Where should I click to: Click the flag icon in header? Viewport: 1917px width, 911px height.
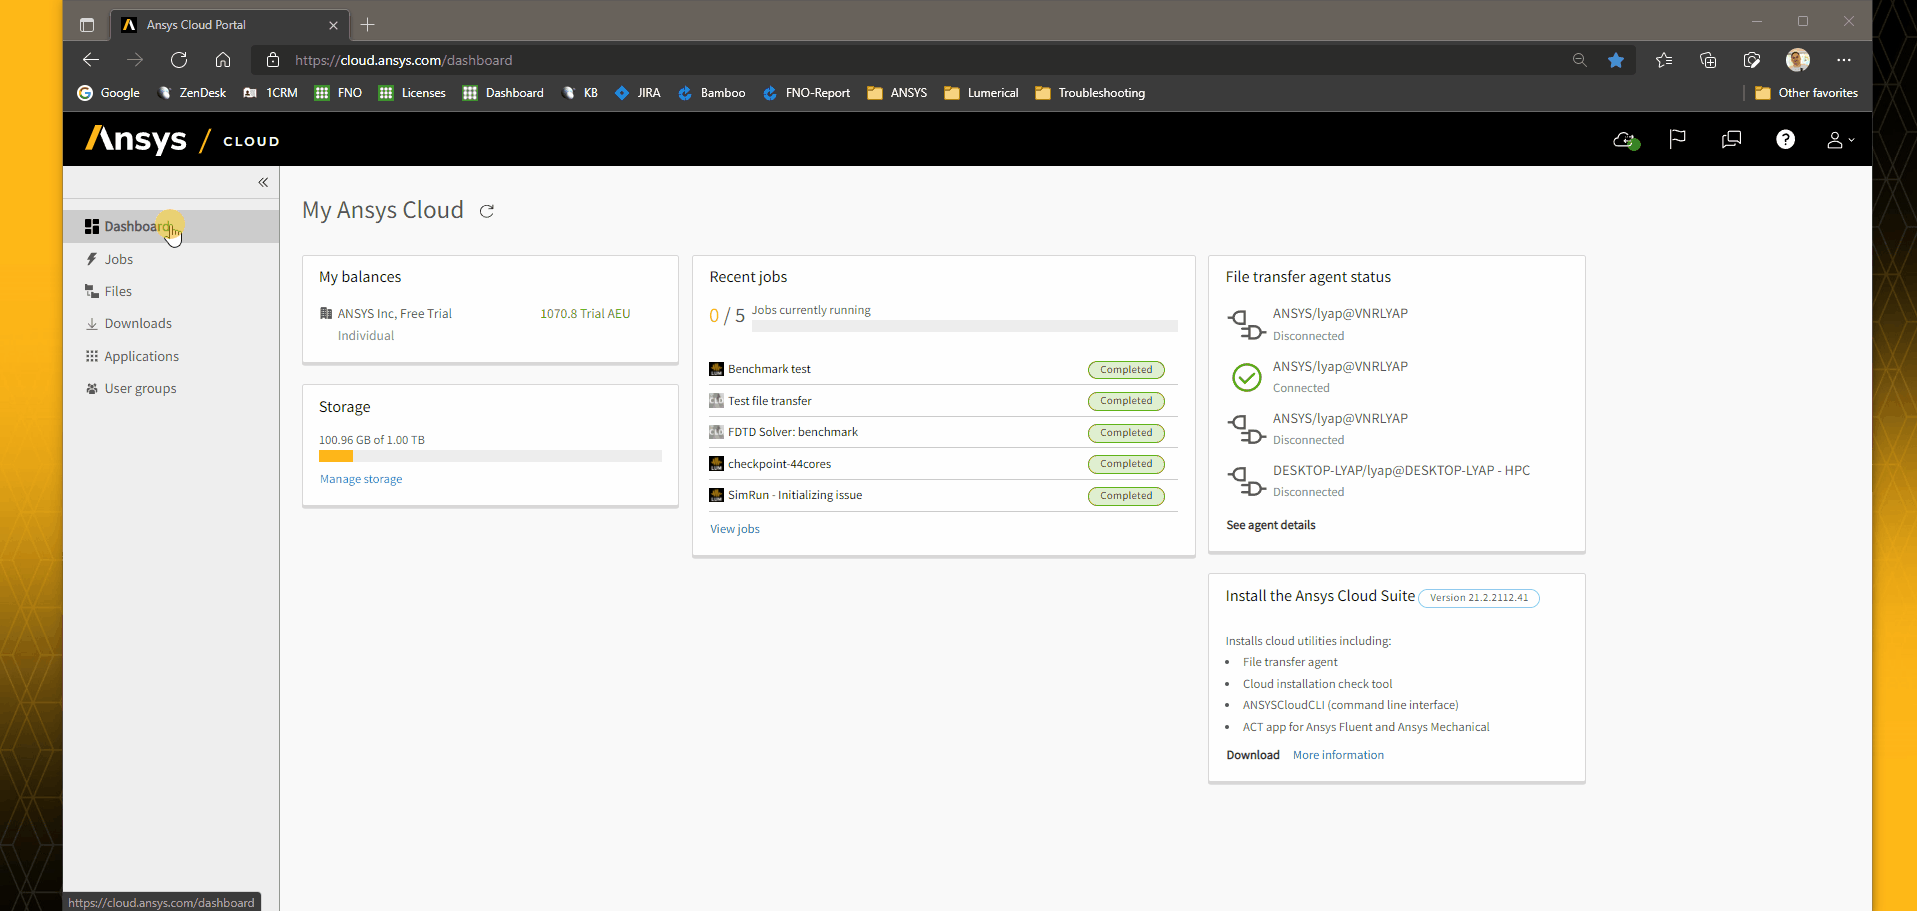click(1678, 140)
